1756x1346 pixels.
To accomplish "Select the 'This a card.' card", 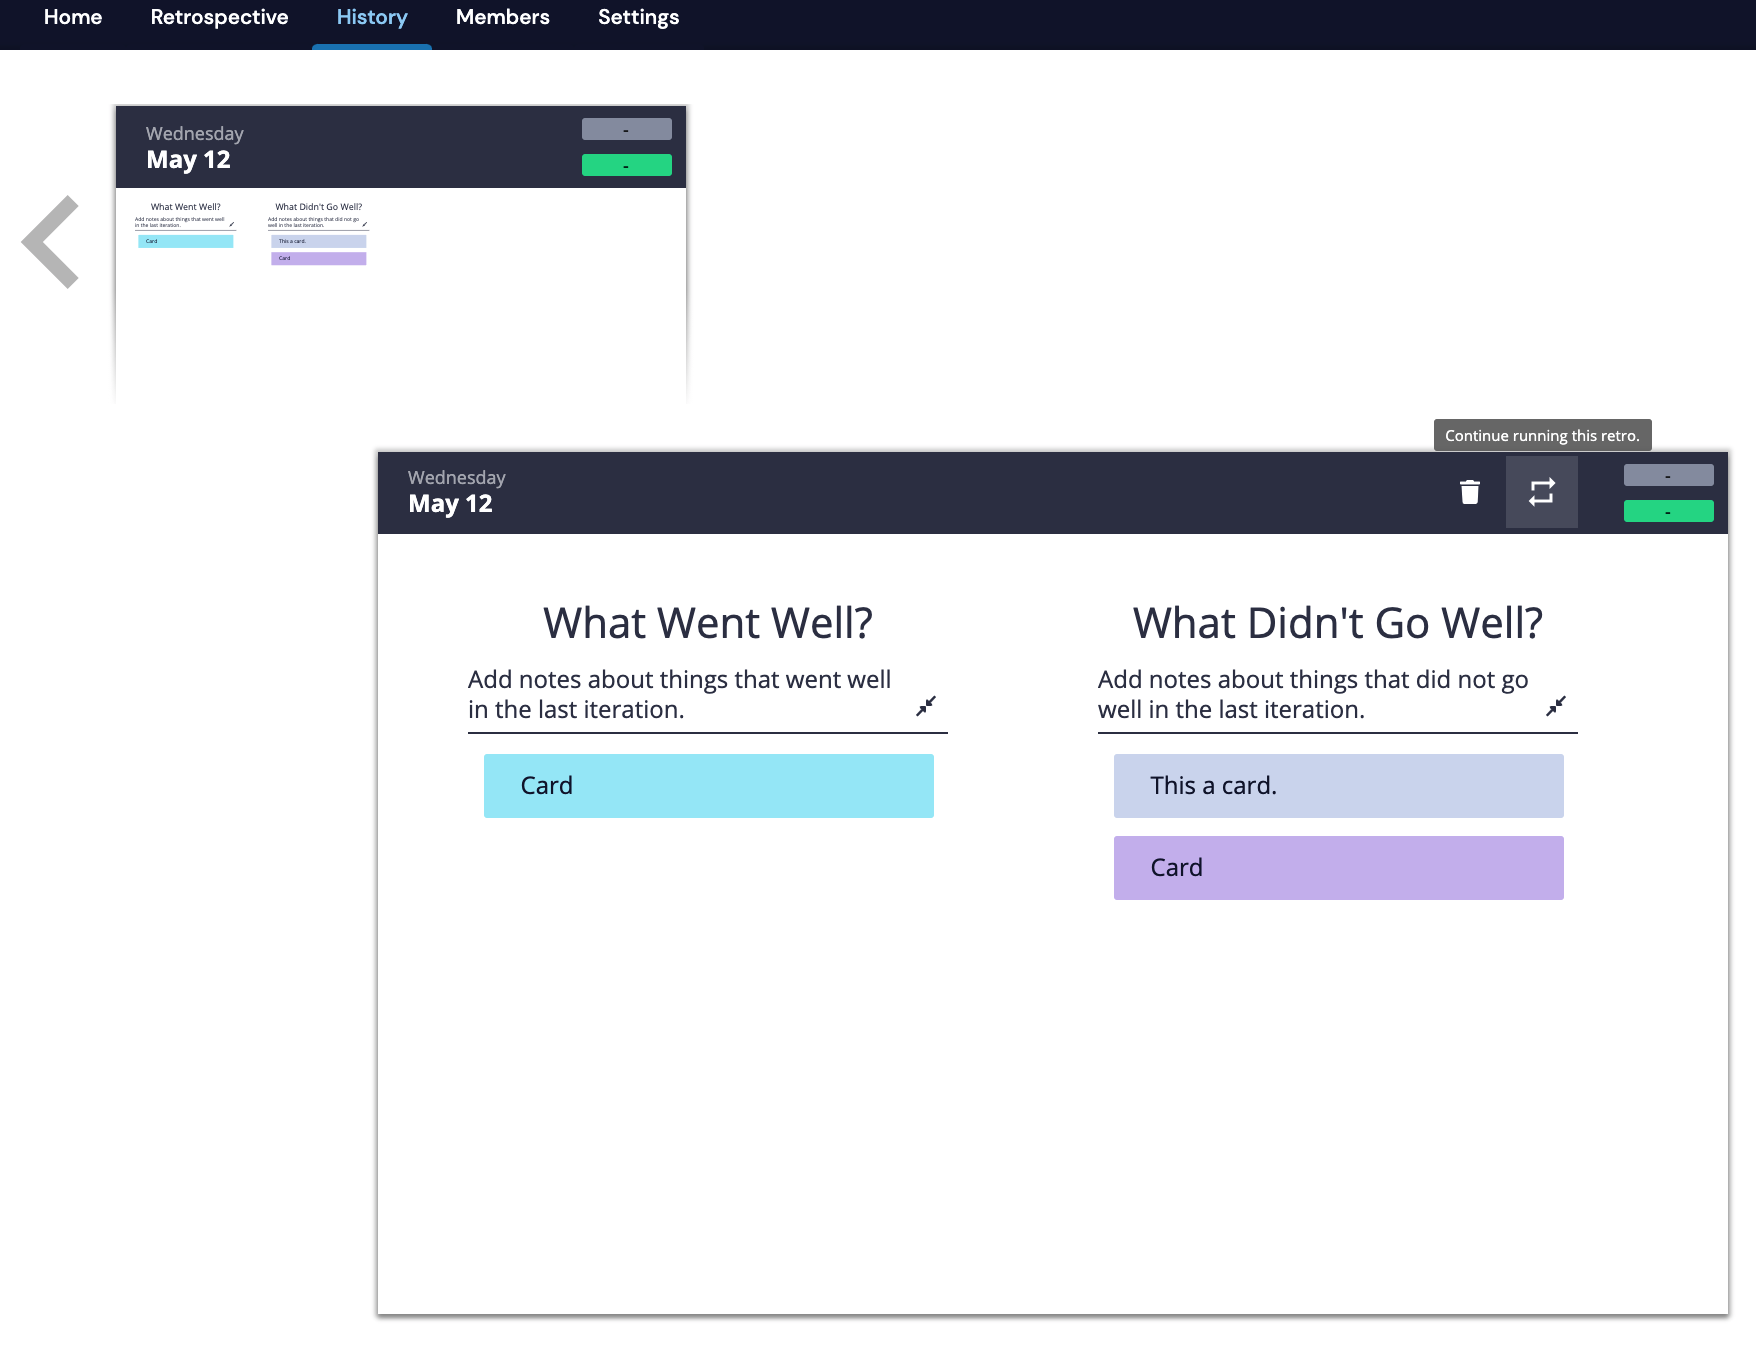I will [1338, 786].
